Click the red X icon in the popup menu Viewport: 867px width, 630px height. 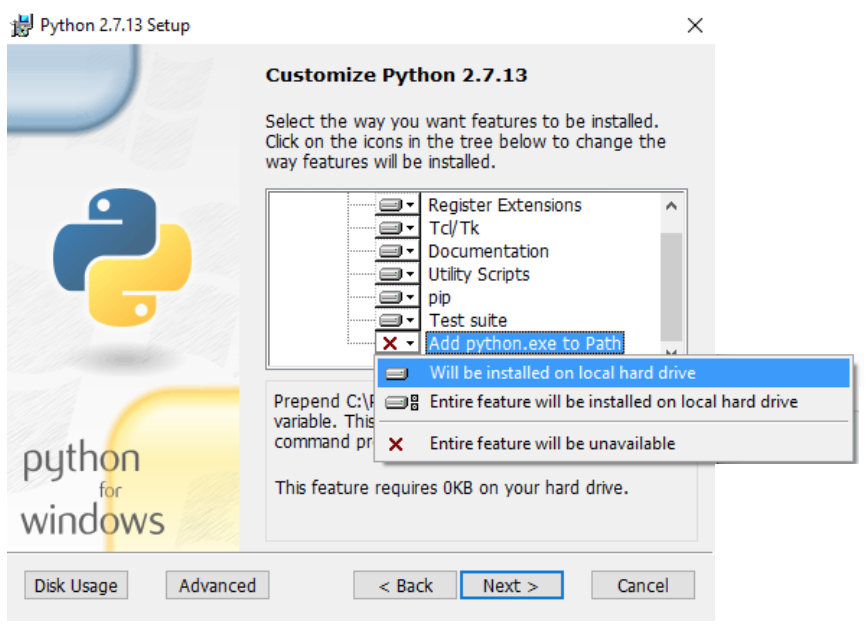[x=396, y=443]
